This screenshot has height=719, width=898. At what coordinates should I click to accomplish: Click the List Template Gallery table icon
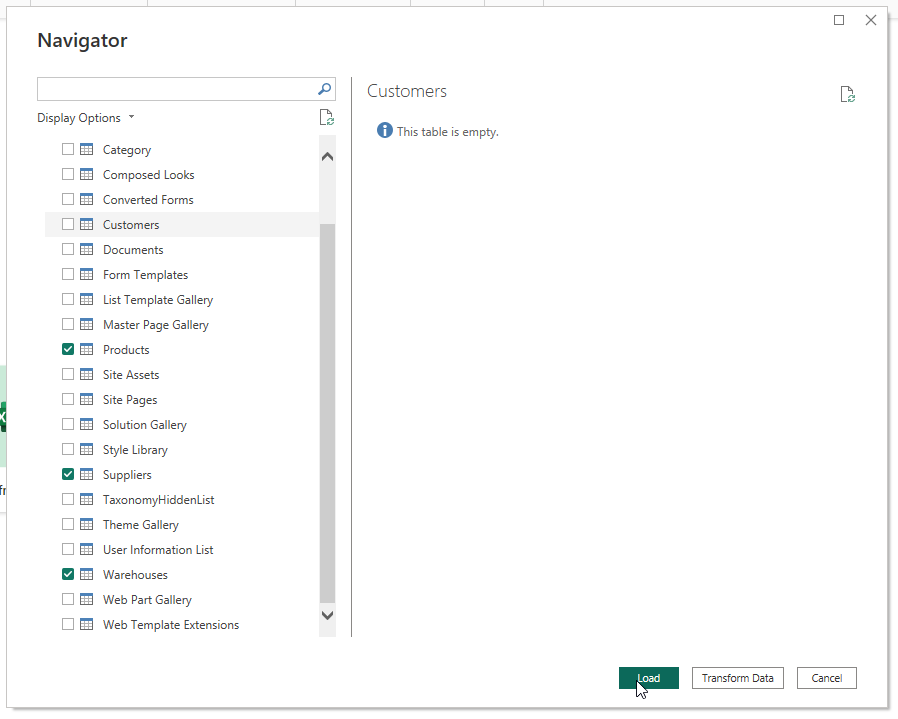click(86, 300)
